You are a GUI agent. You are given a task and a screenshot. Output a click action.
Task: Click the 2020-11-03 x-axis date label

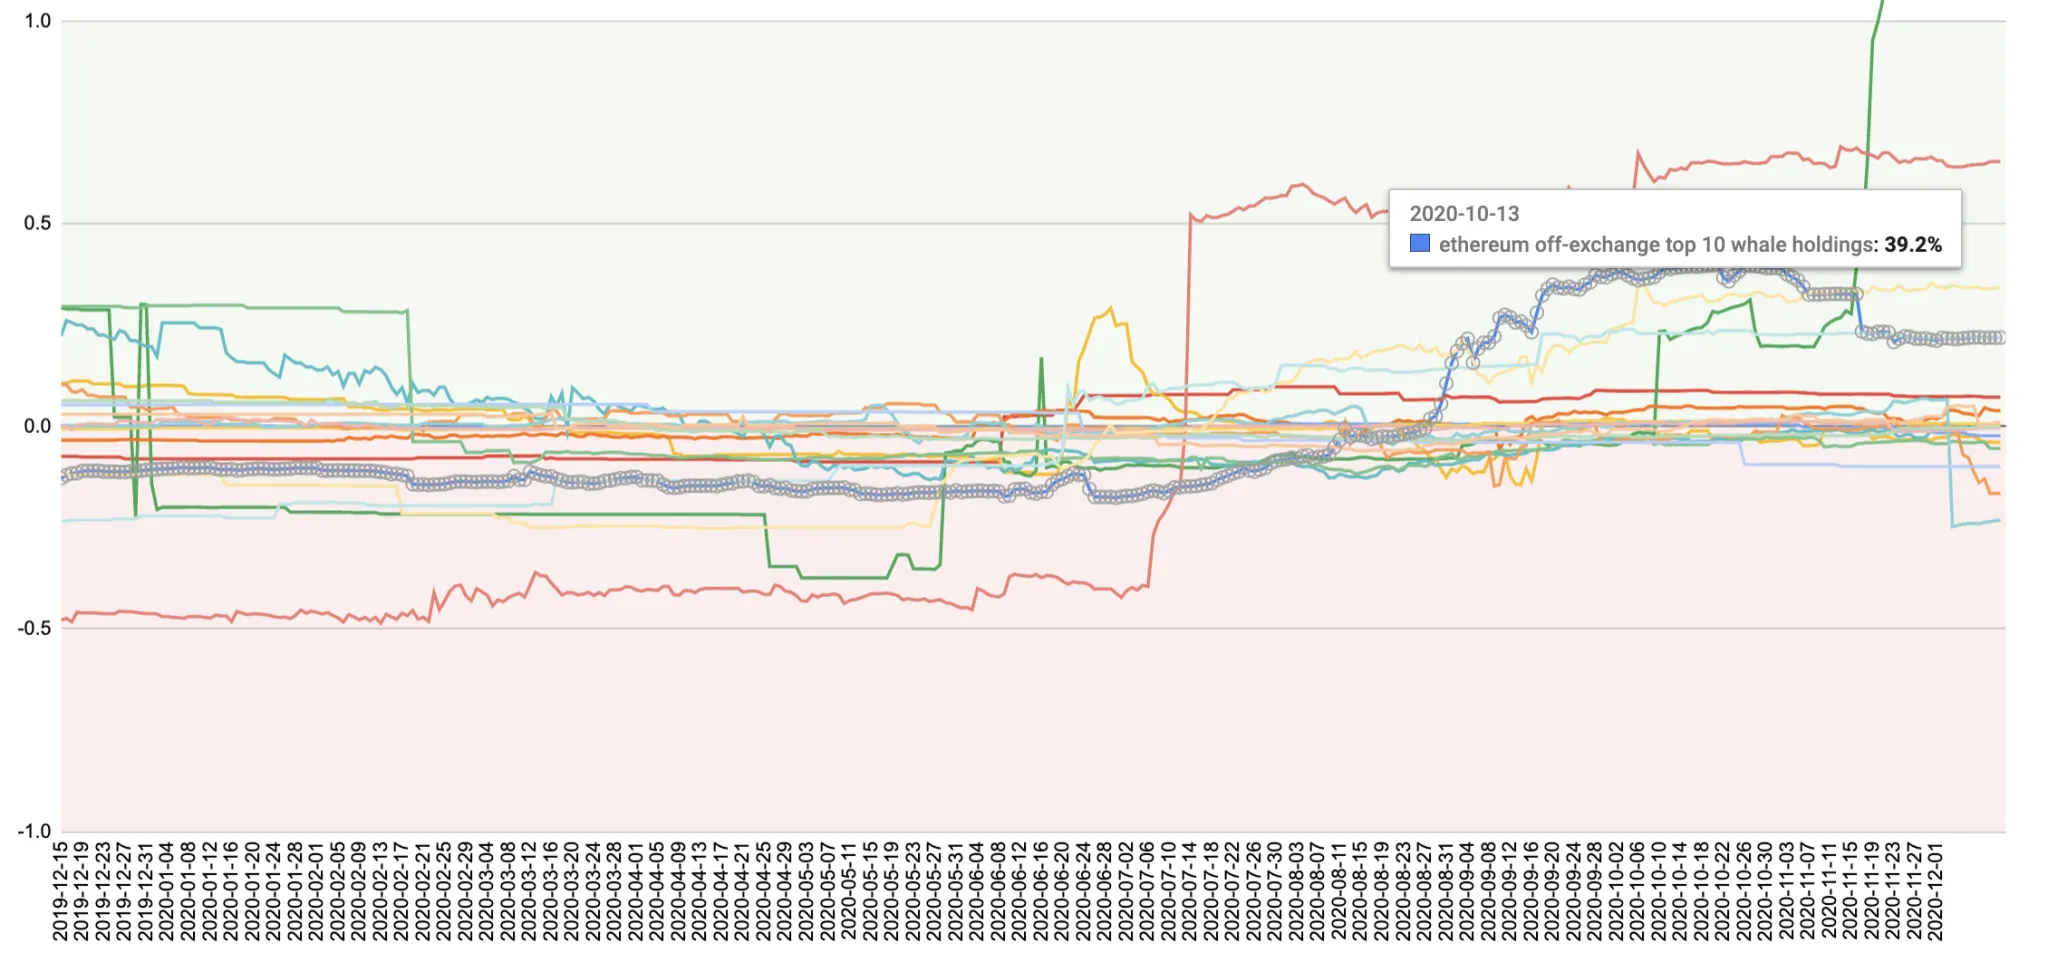click(1786, 890)
